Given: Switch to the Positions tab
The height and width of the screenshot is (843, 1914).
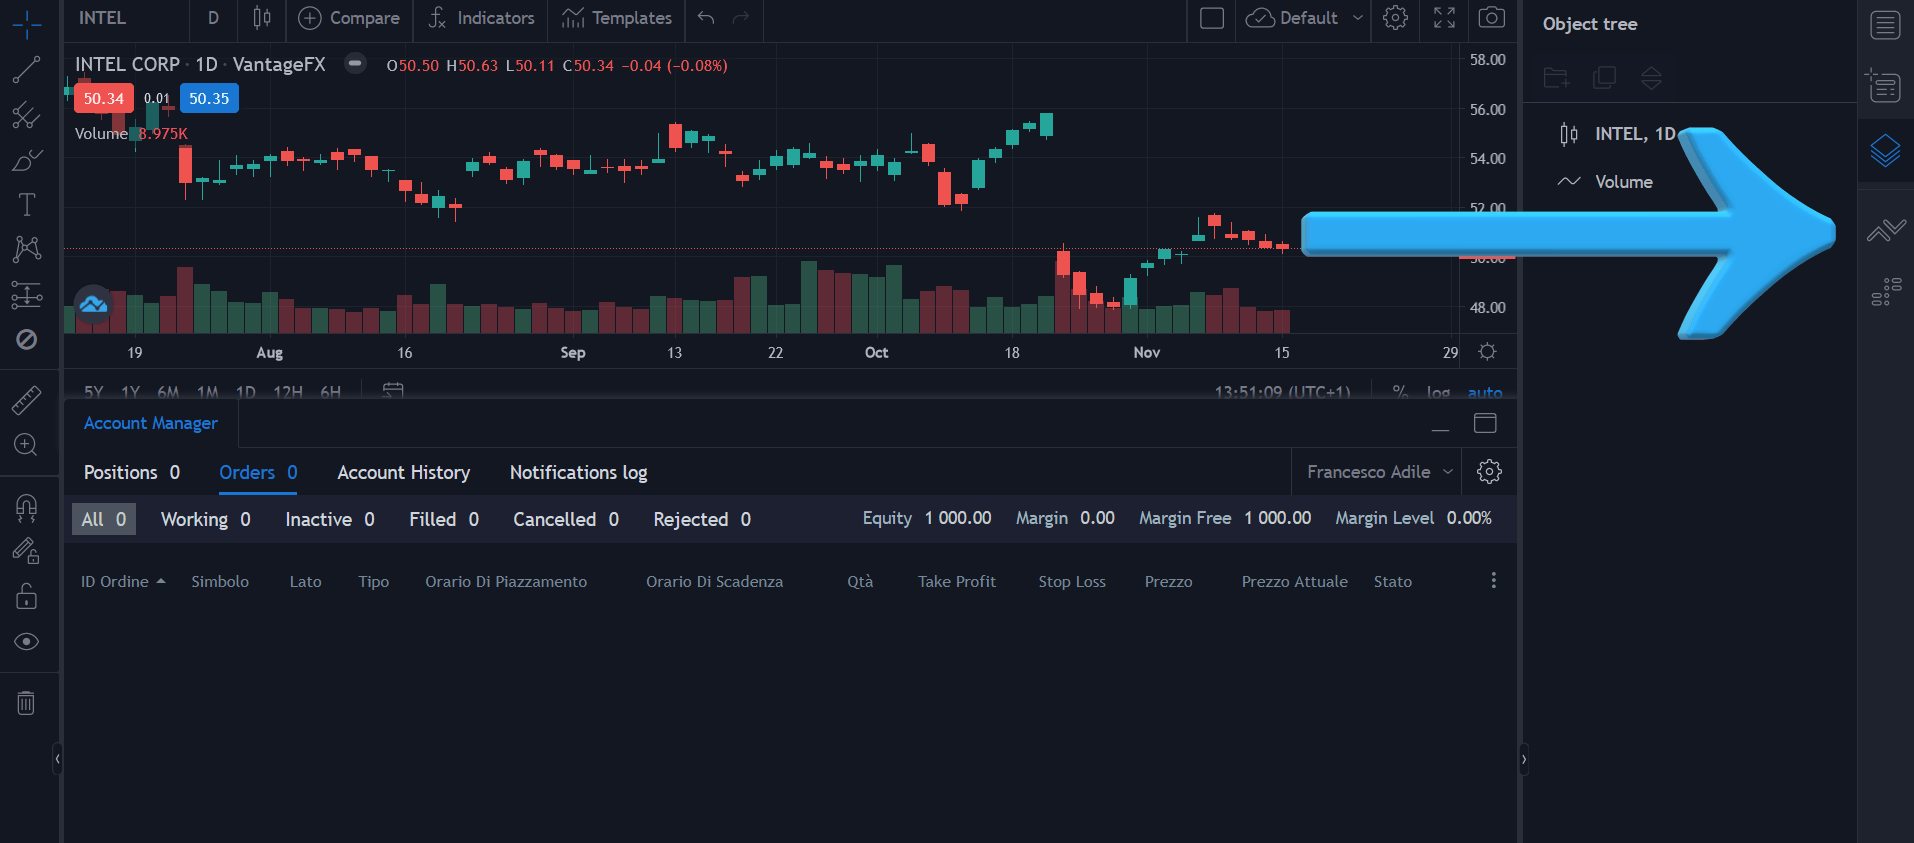Looking at the screenshot, I should pyautogui.click(x=132, y=472).
